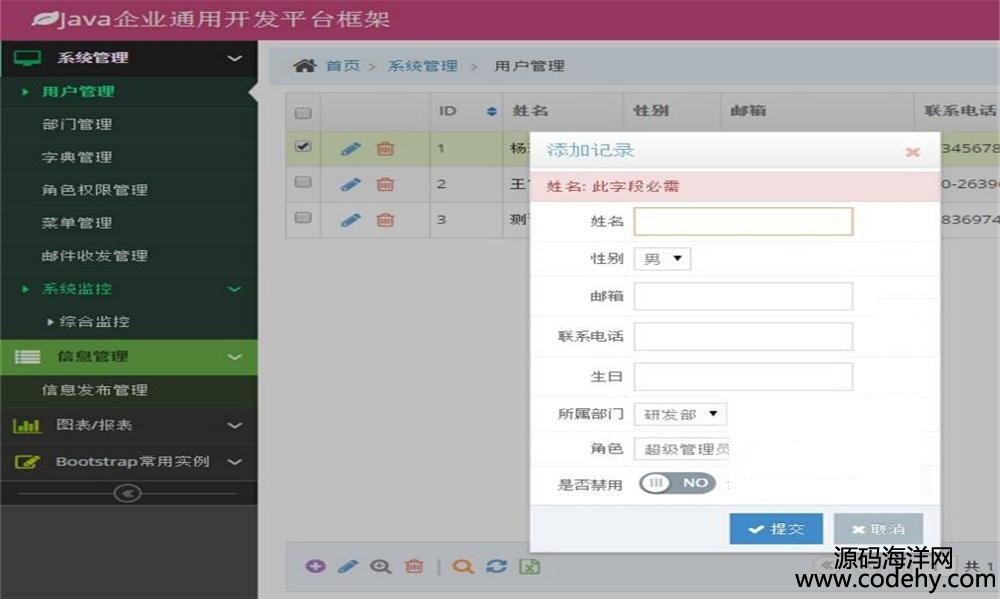
Task: Close the 添加记录 dialog with the X
Action: point(913,152)
